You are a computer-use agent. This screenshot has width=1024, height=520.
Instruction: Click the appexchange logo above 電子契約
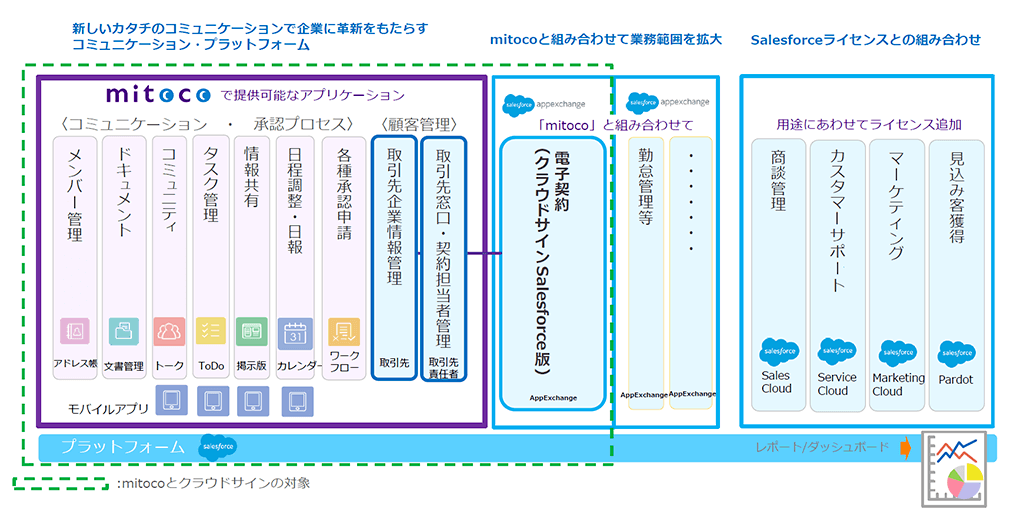[x=544, y=105]
